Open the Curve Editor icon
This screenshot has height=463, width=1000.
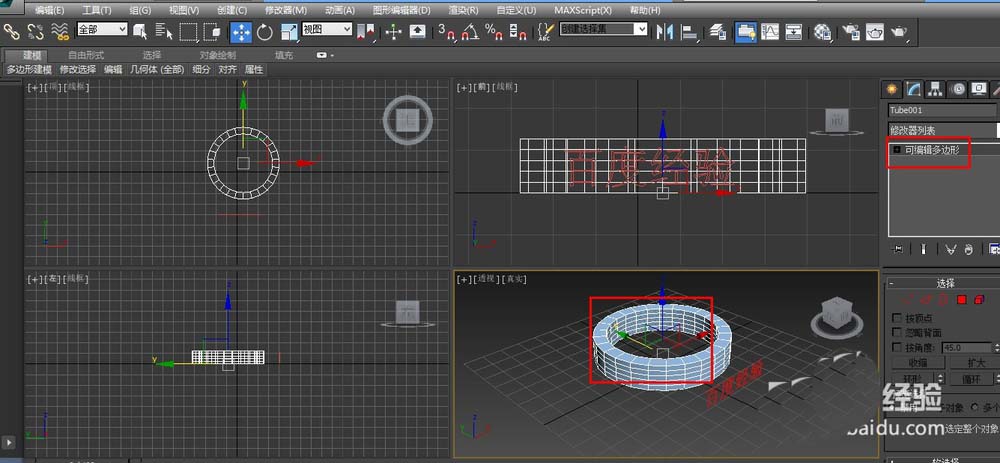[x=770, y=31]
